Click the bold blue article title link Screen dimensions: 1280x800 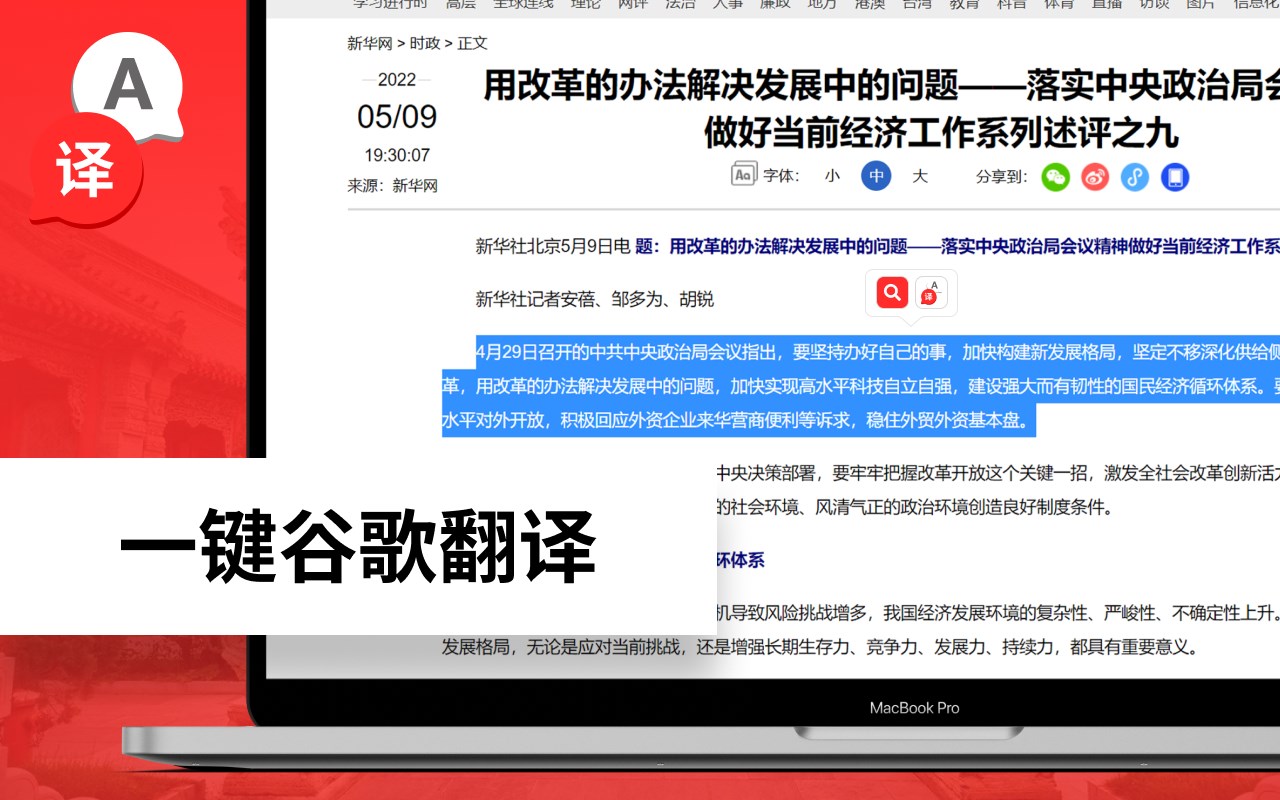957,245
